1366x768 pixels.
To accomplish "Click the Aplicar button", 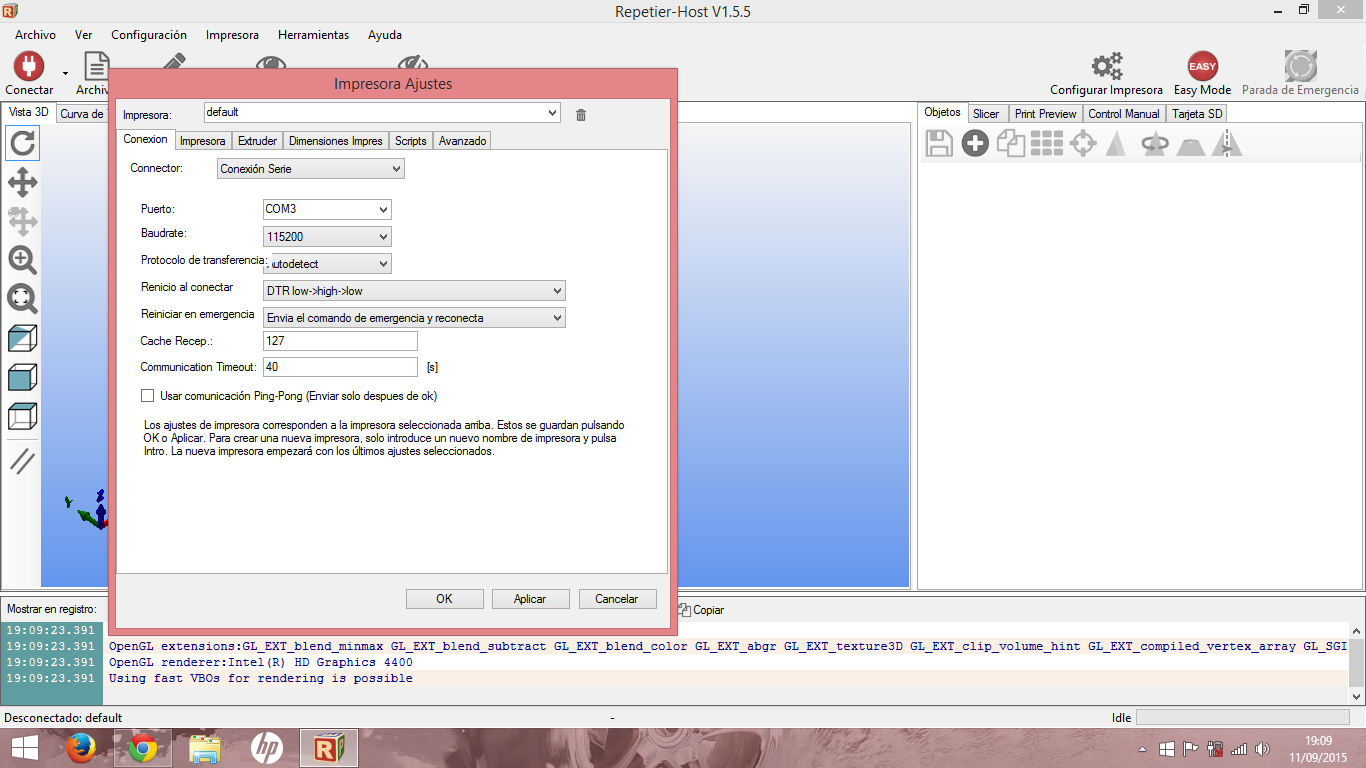I will click(x=530, y=599).
